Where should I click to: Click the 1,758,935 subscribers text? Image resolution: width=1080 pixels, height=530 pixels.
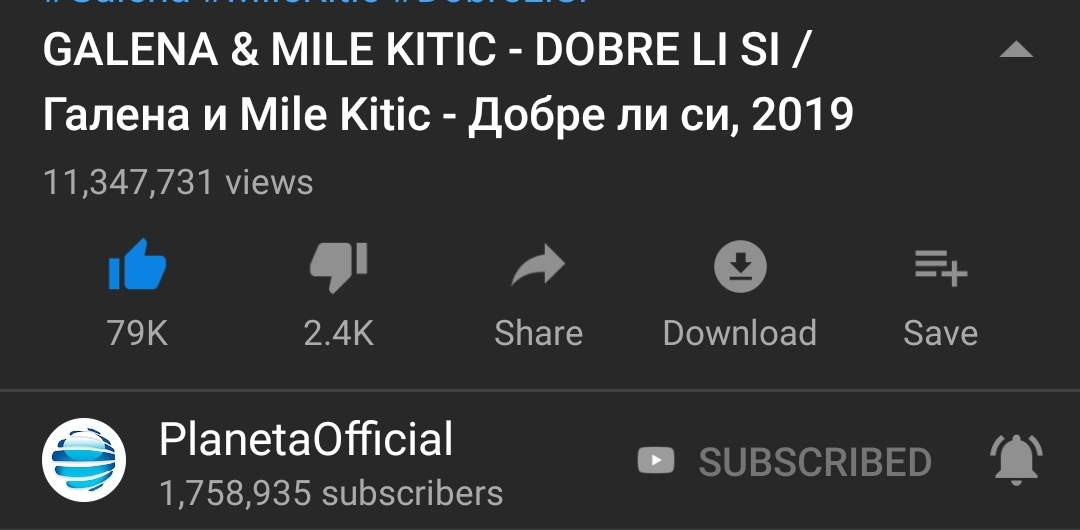coord(331,493)
